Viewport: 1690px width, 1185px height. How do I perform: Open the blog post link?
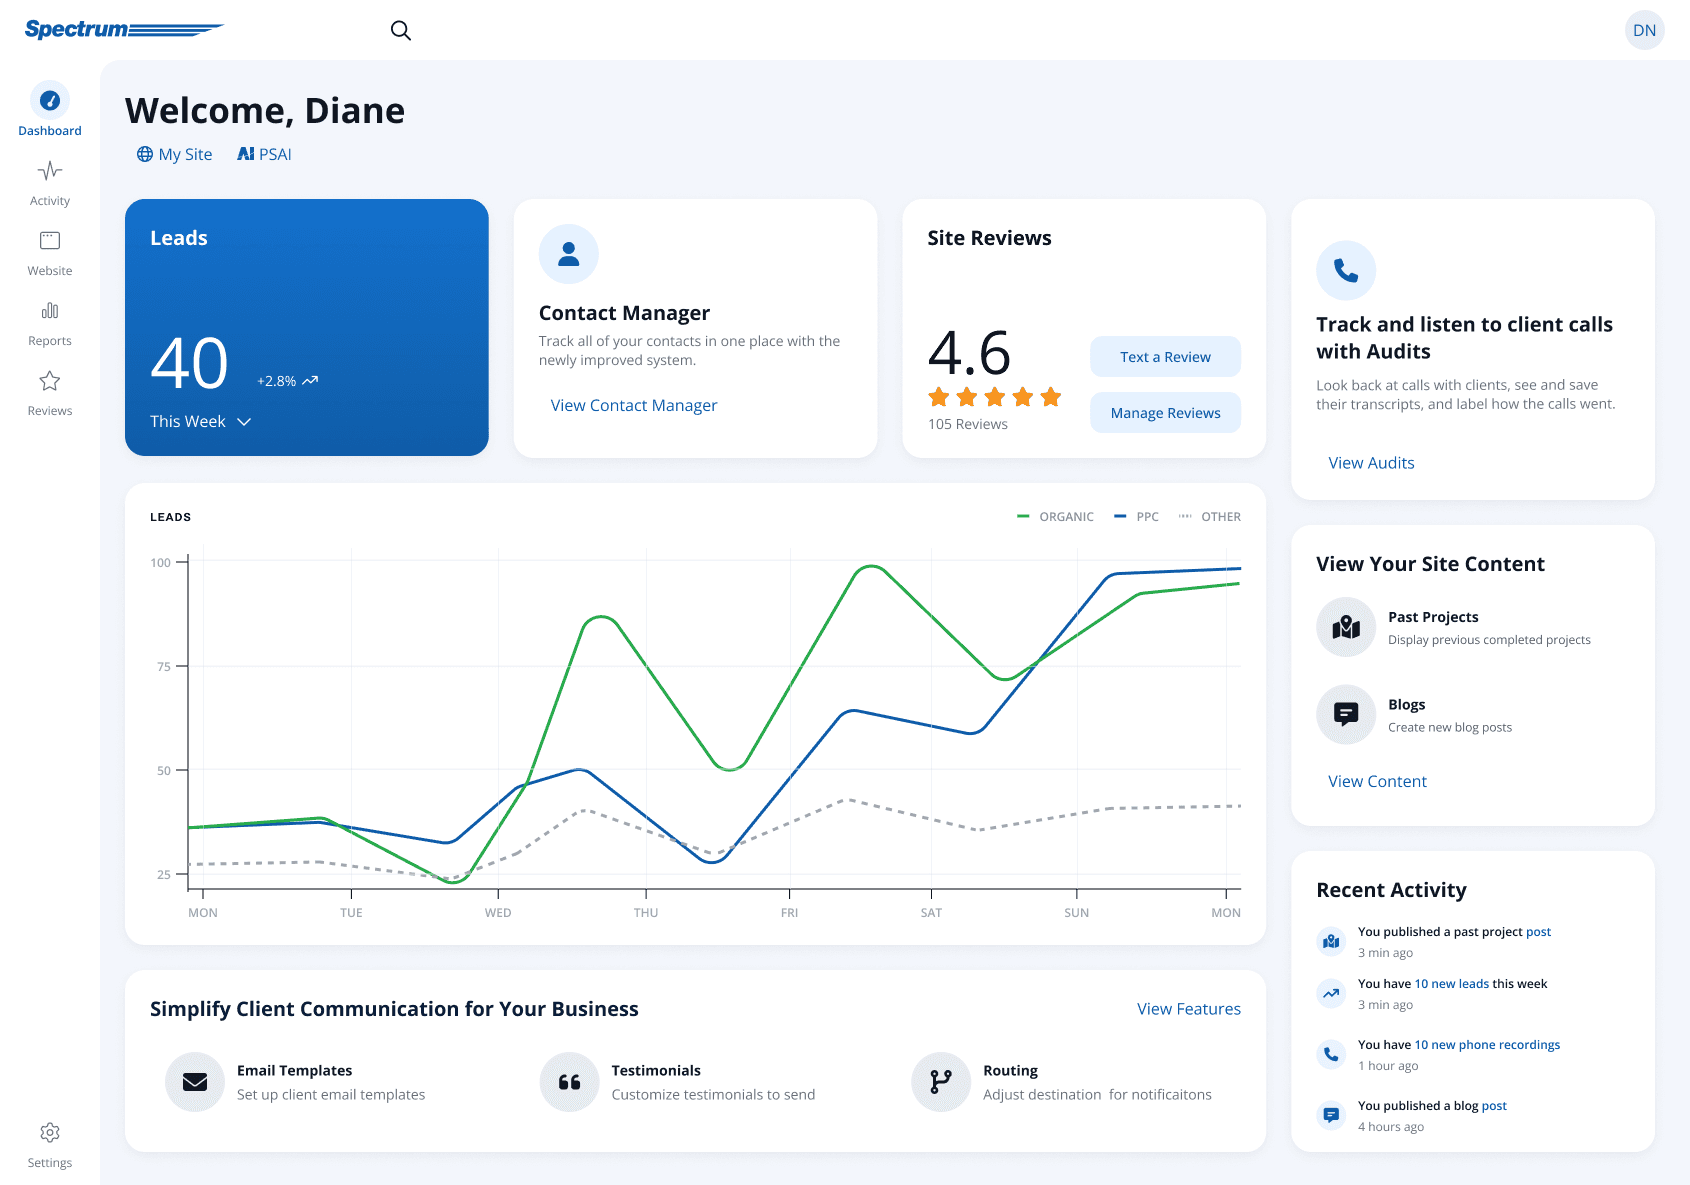(x=1494, y=1106)
